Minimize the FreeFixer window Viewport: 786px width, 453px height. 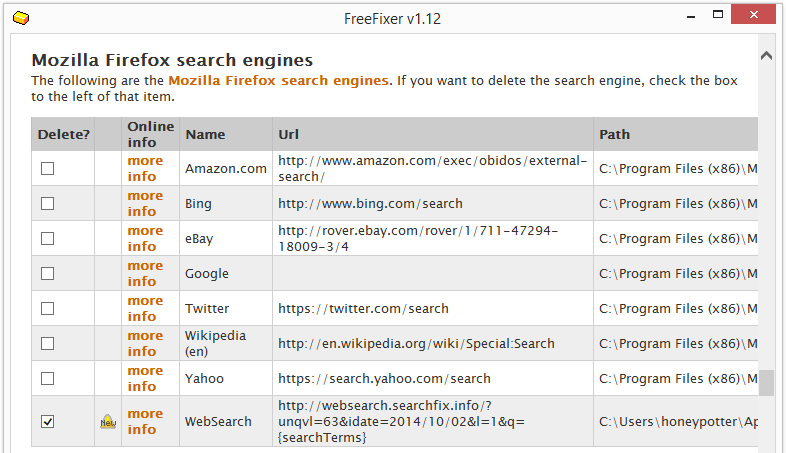click(691, 17)
